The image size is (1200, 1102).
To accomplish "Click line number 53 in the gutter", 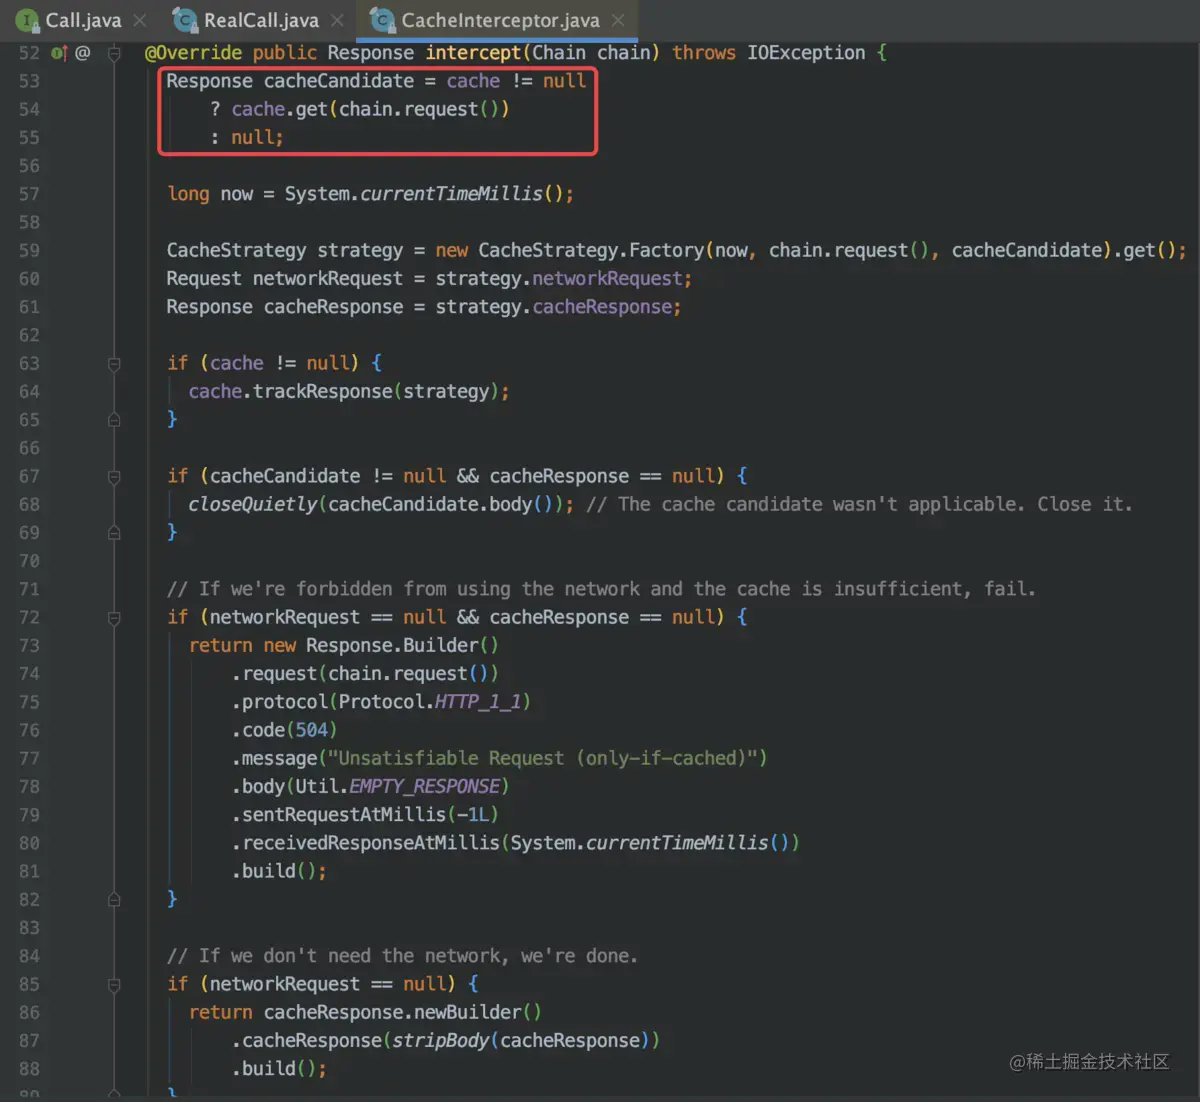I will click(29, 81).
